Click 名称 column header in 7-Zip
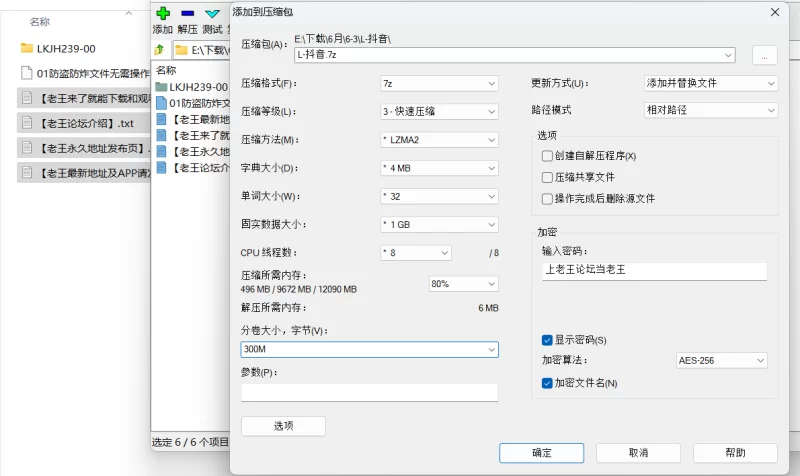800x476 pixels. (x=166, y=70)
